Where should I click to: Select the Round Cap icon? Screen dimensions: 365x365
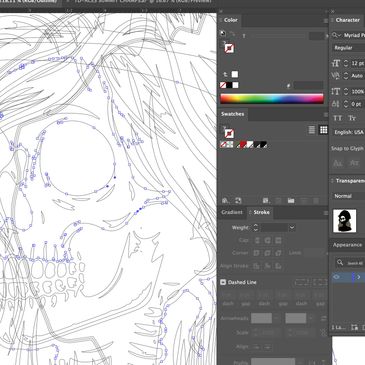click(268, 240)
